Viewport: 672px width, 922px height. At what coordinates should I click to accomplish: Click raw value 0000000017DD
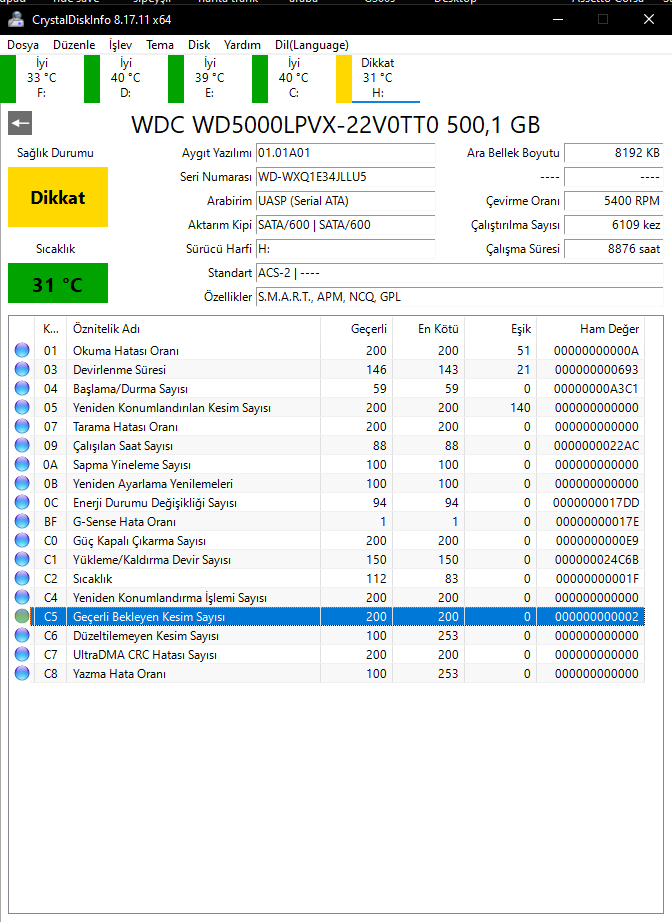pos(596,503)
